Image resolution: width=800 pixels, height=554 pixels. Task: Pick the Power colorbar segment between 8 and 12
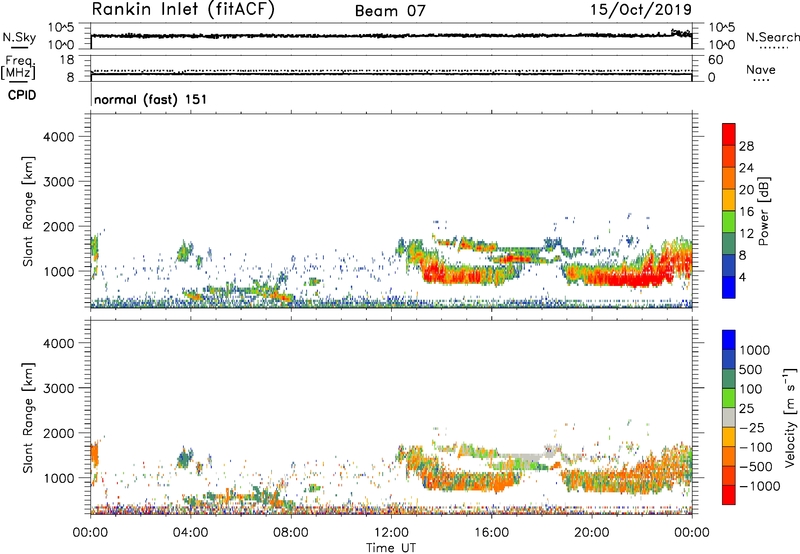pos(729,243)
